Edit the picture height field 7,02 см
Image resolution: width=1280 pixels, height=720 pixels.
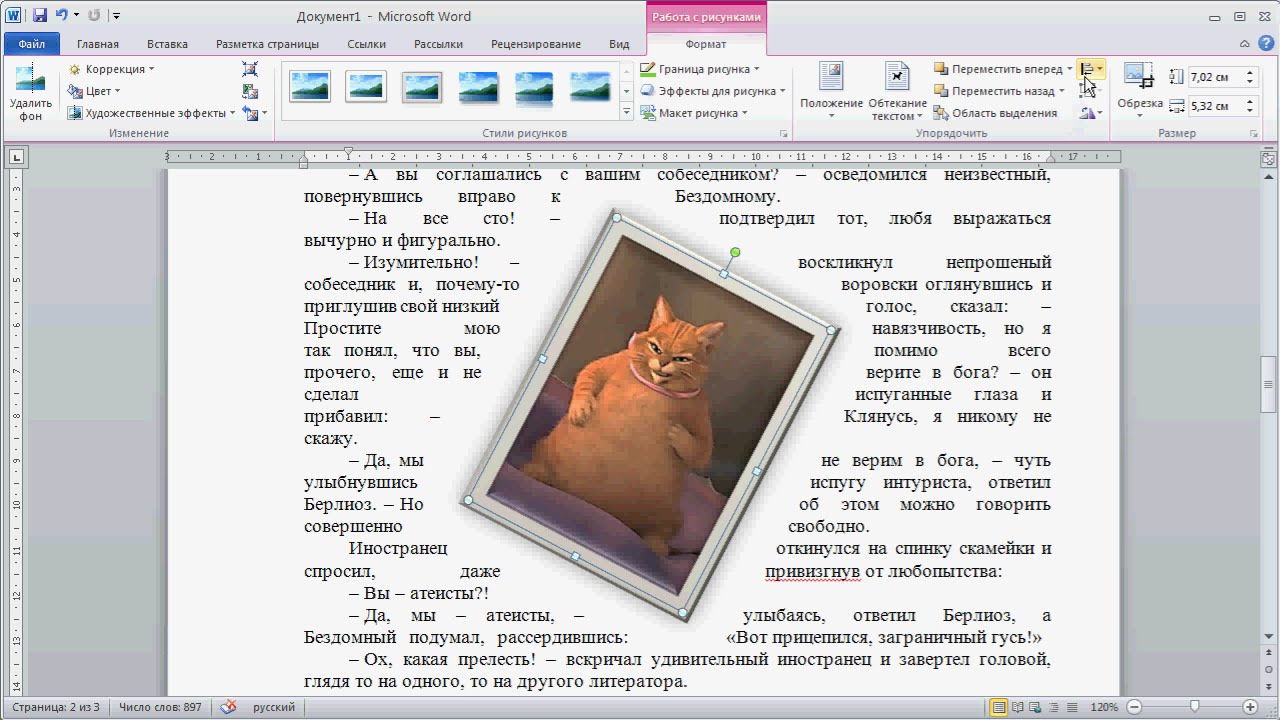click(x=1212, y=77)
